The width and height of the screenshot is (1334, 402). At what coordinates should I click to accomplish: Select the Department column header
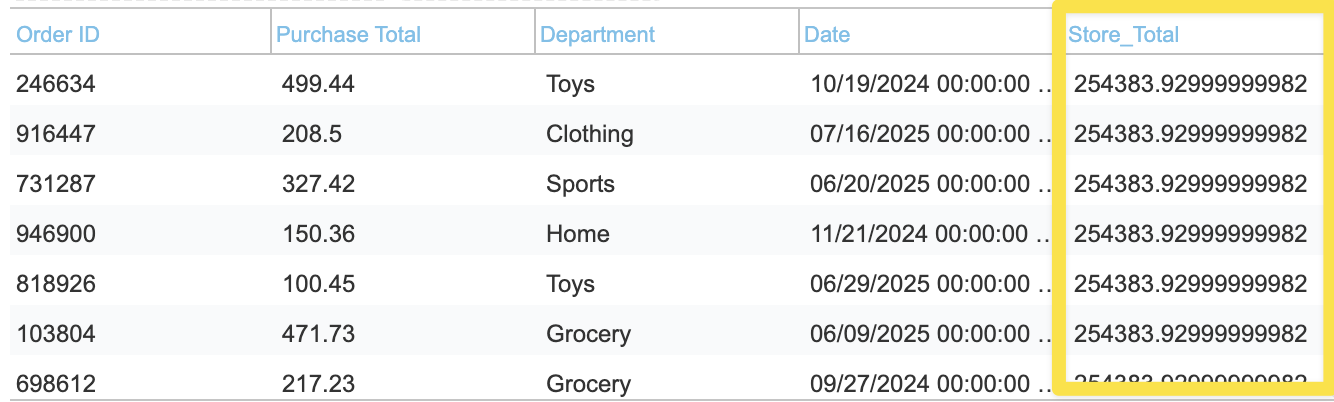tap(597, 34)
